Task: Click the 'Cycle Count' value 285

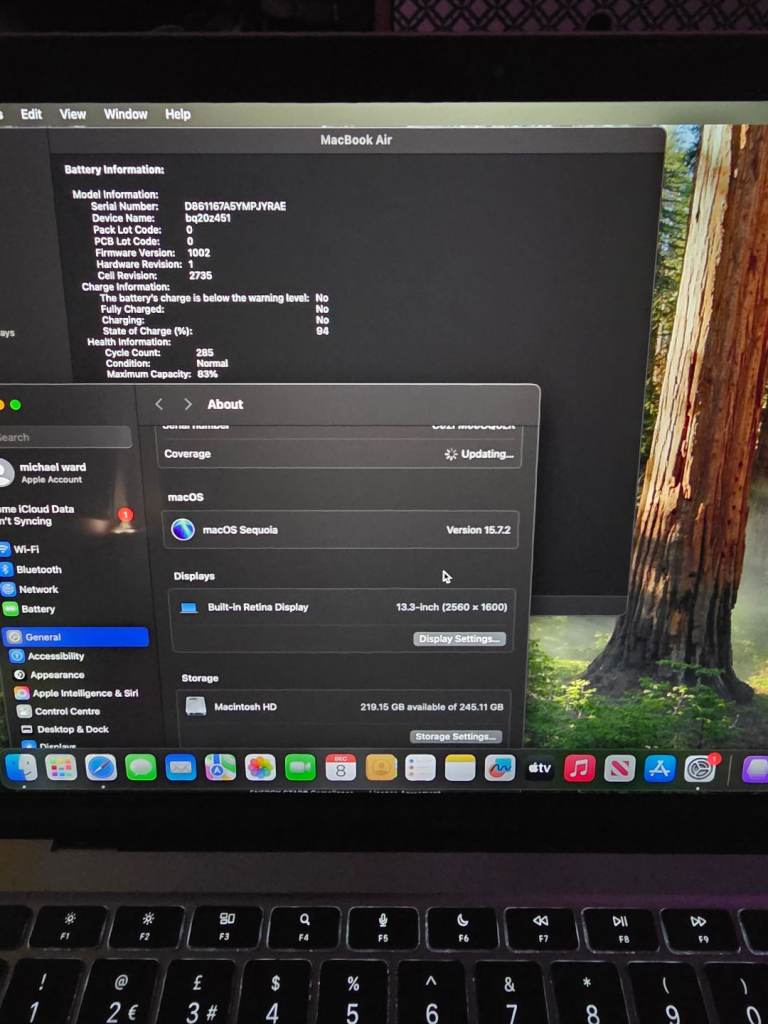Action: [x=204, y=352]
